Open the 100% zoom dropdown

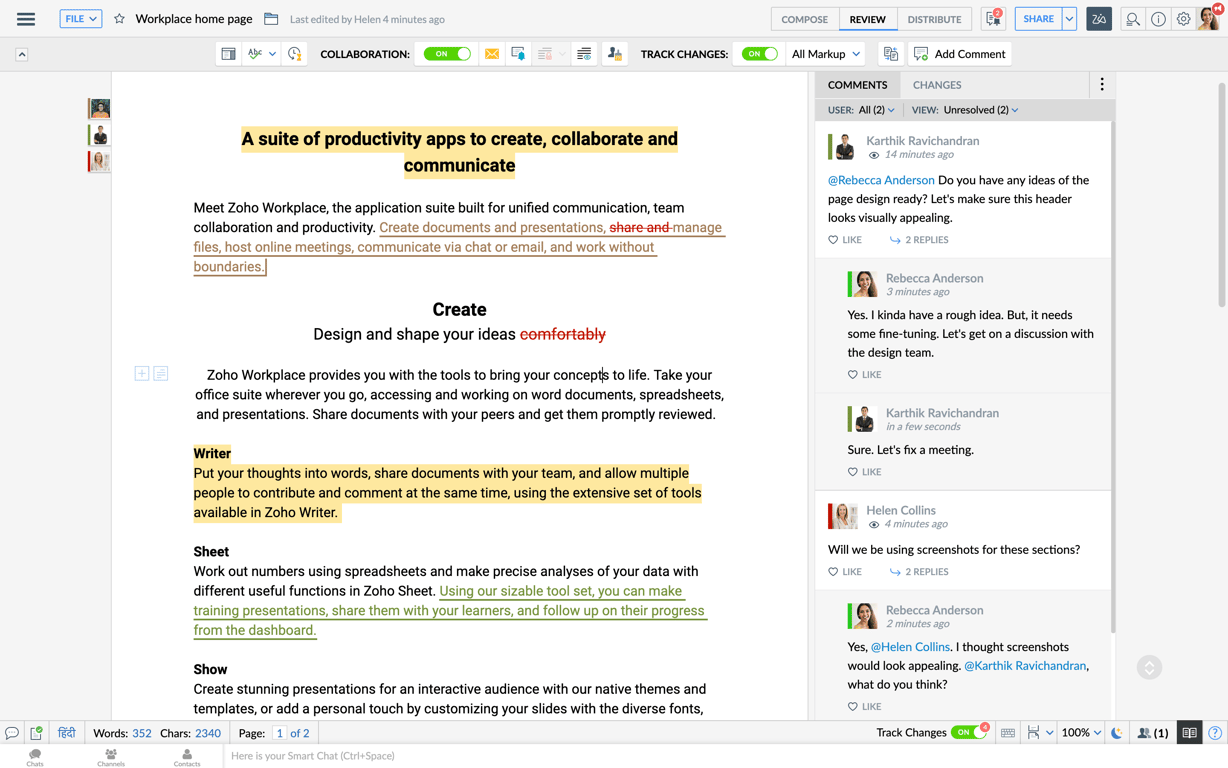[x=1081, y=733]
